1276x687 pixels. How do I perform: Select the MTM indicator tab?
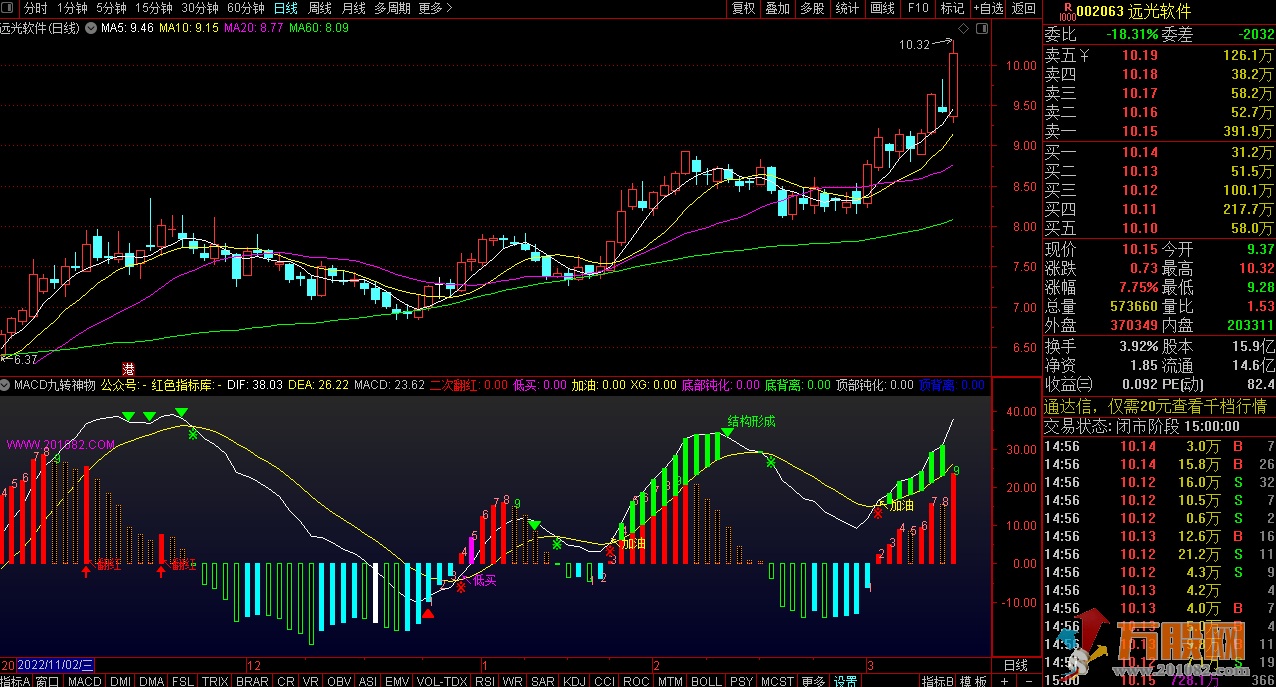point(671,680)
